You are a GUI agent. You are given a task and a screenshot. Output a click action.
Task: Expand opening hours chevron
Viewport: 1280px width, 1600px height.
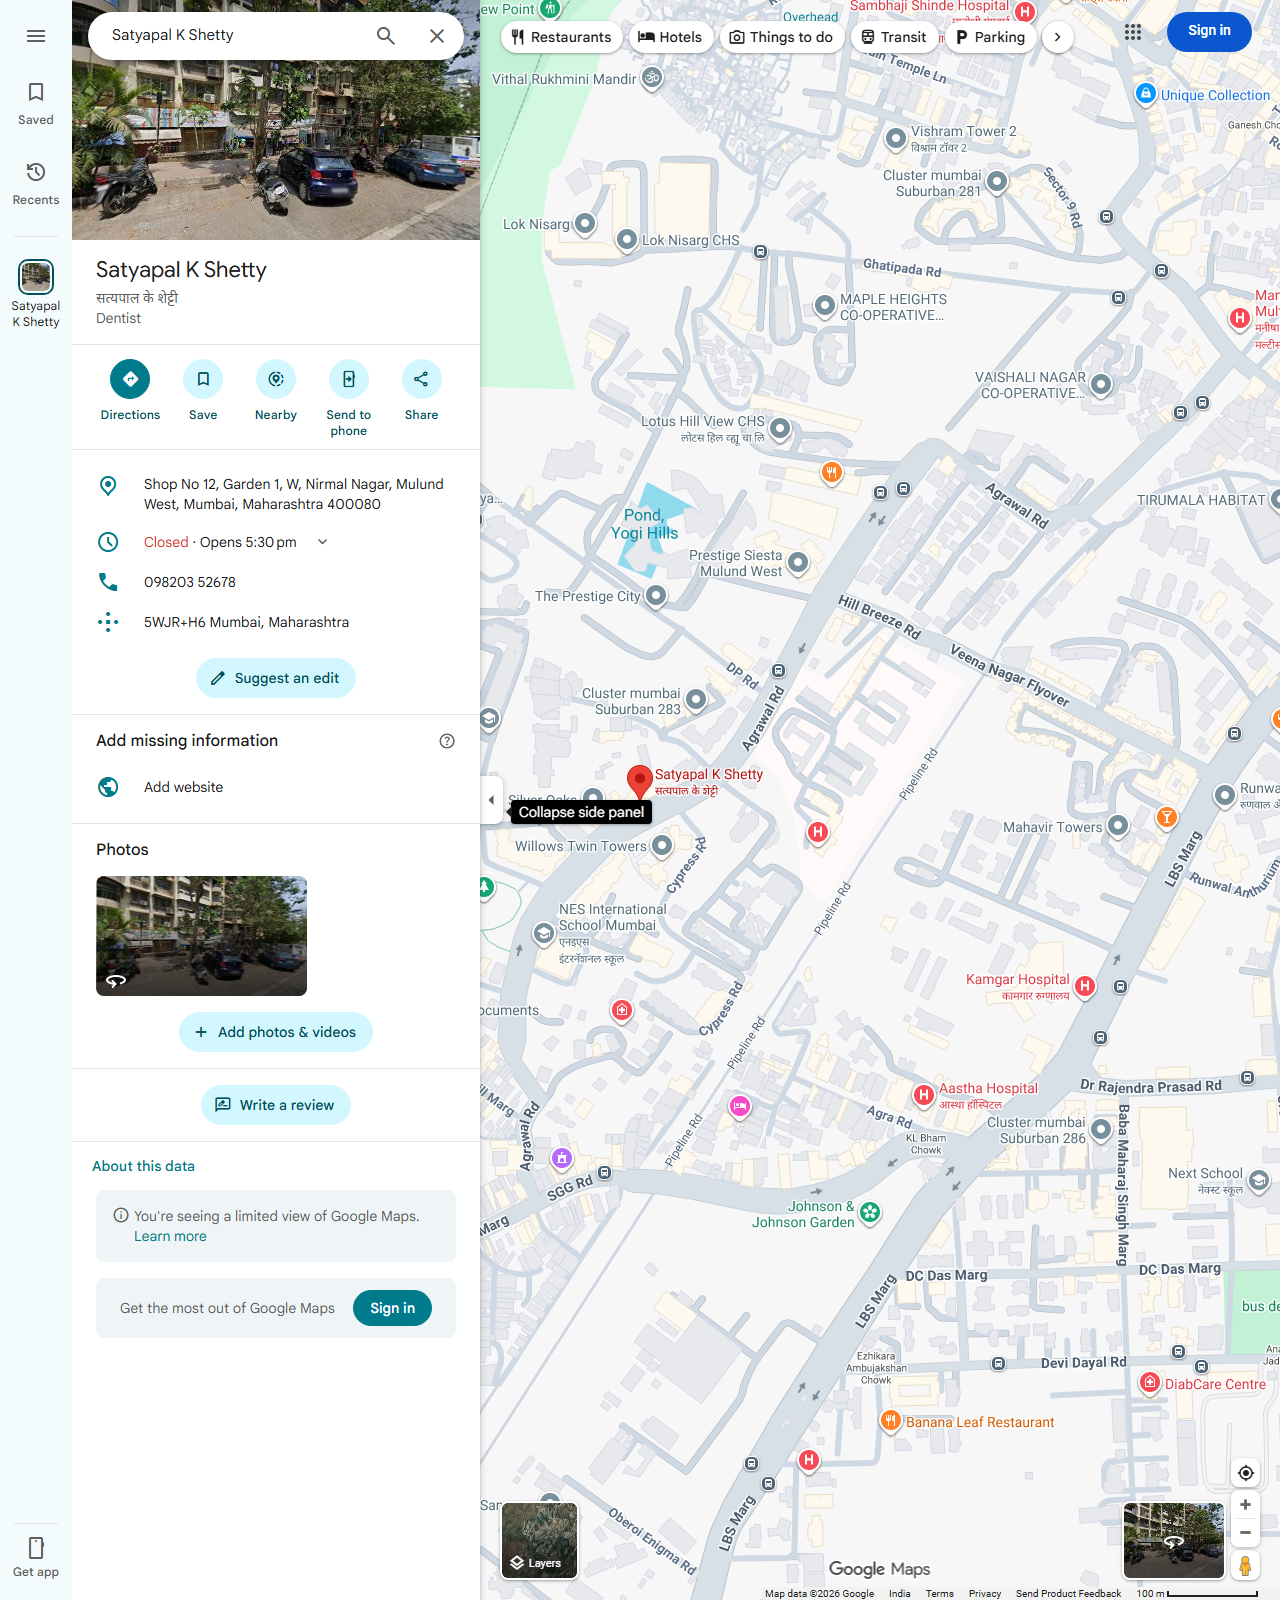pyautogui.click(x=322, y=542)
